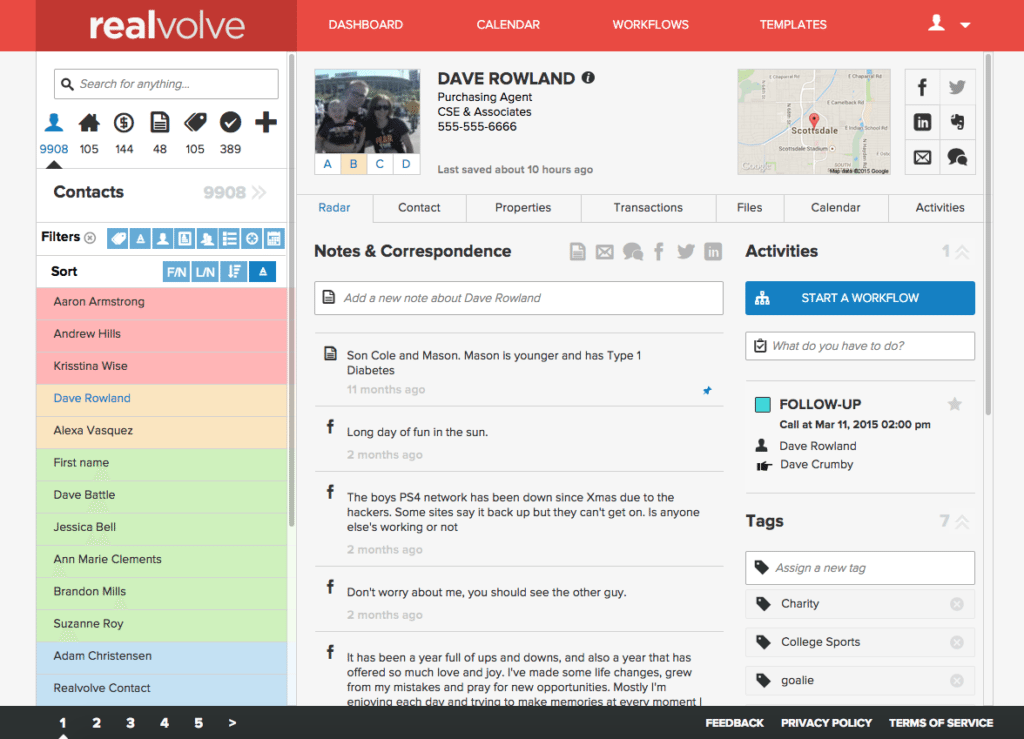Collapse the Tags section chevron

pyautogui.click(x=962, y=522)
